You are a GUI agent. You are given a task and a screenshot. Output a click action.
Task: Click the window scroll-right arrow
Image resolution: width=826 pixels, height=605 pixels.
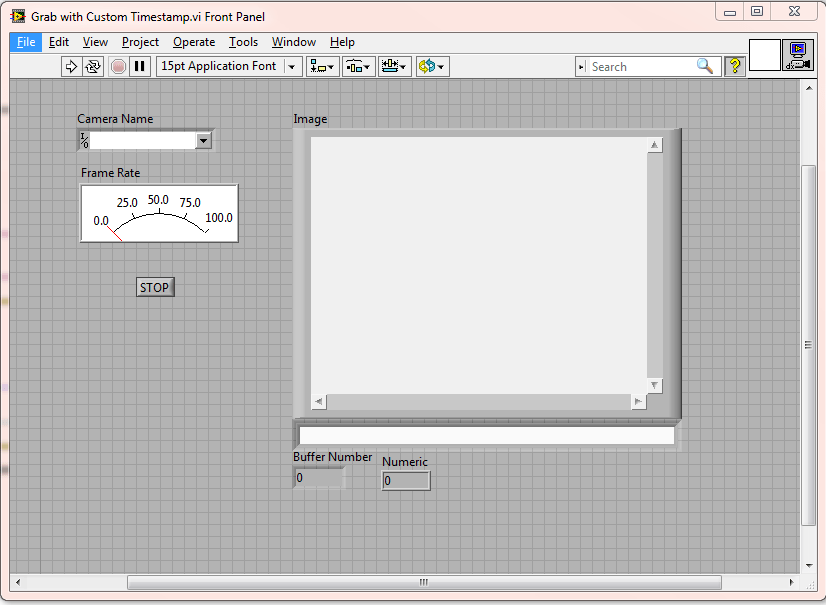791,582
